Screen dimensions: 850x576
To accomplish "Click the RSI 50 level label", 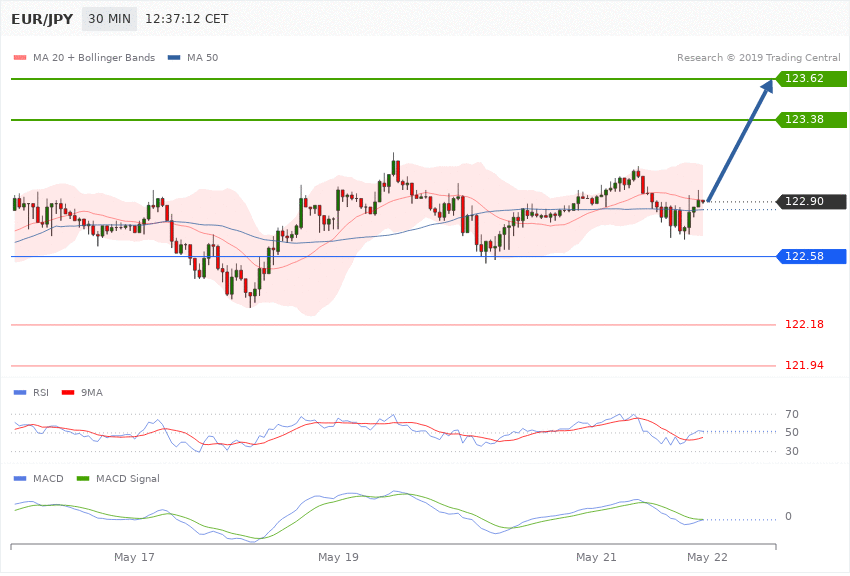I will tap(791, 432).
